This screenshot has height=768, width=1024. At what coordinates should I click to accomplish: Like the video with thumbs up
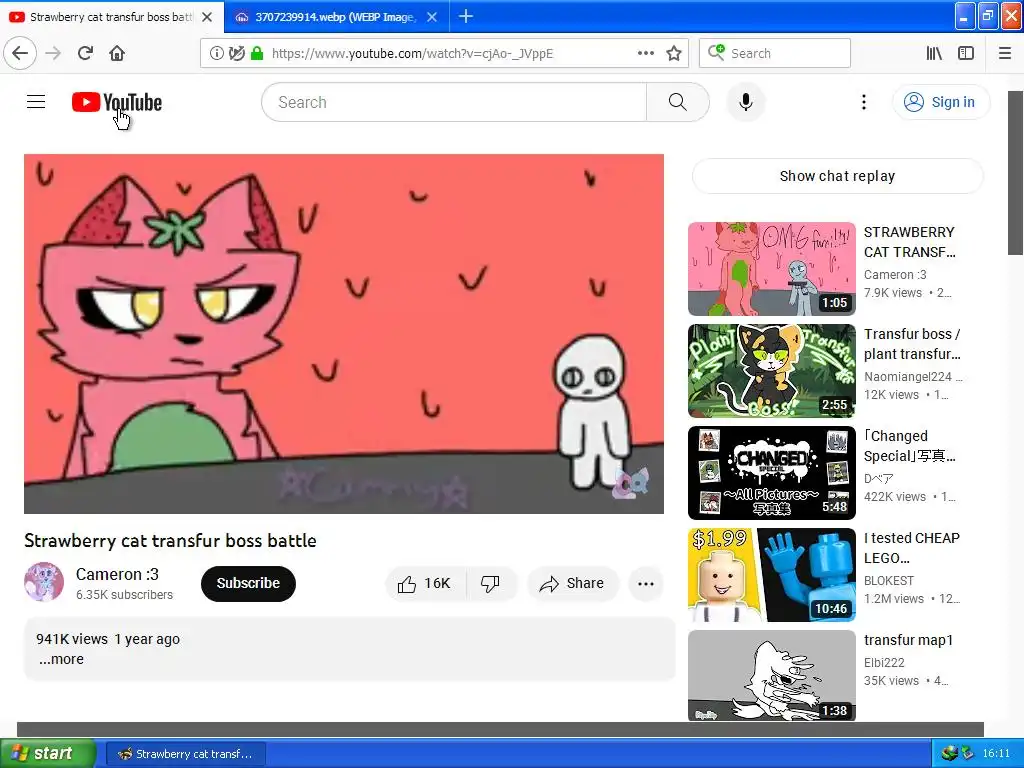tap(425, 583)
